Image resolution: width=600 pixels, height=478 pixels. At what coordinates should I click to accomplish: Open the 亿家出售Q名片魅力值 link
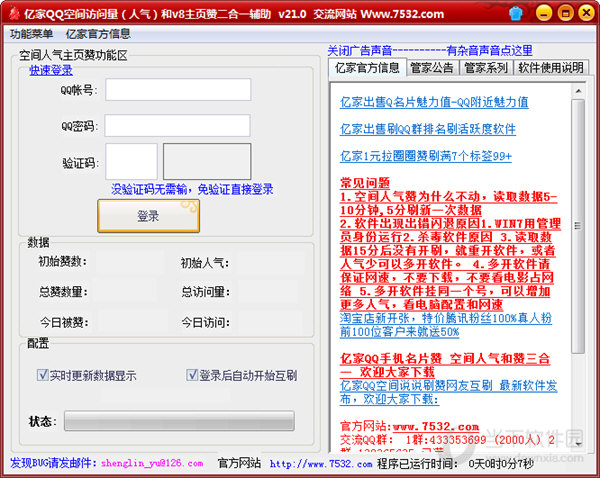[434, 102]
